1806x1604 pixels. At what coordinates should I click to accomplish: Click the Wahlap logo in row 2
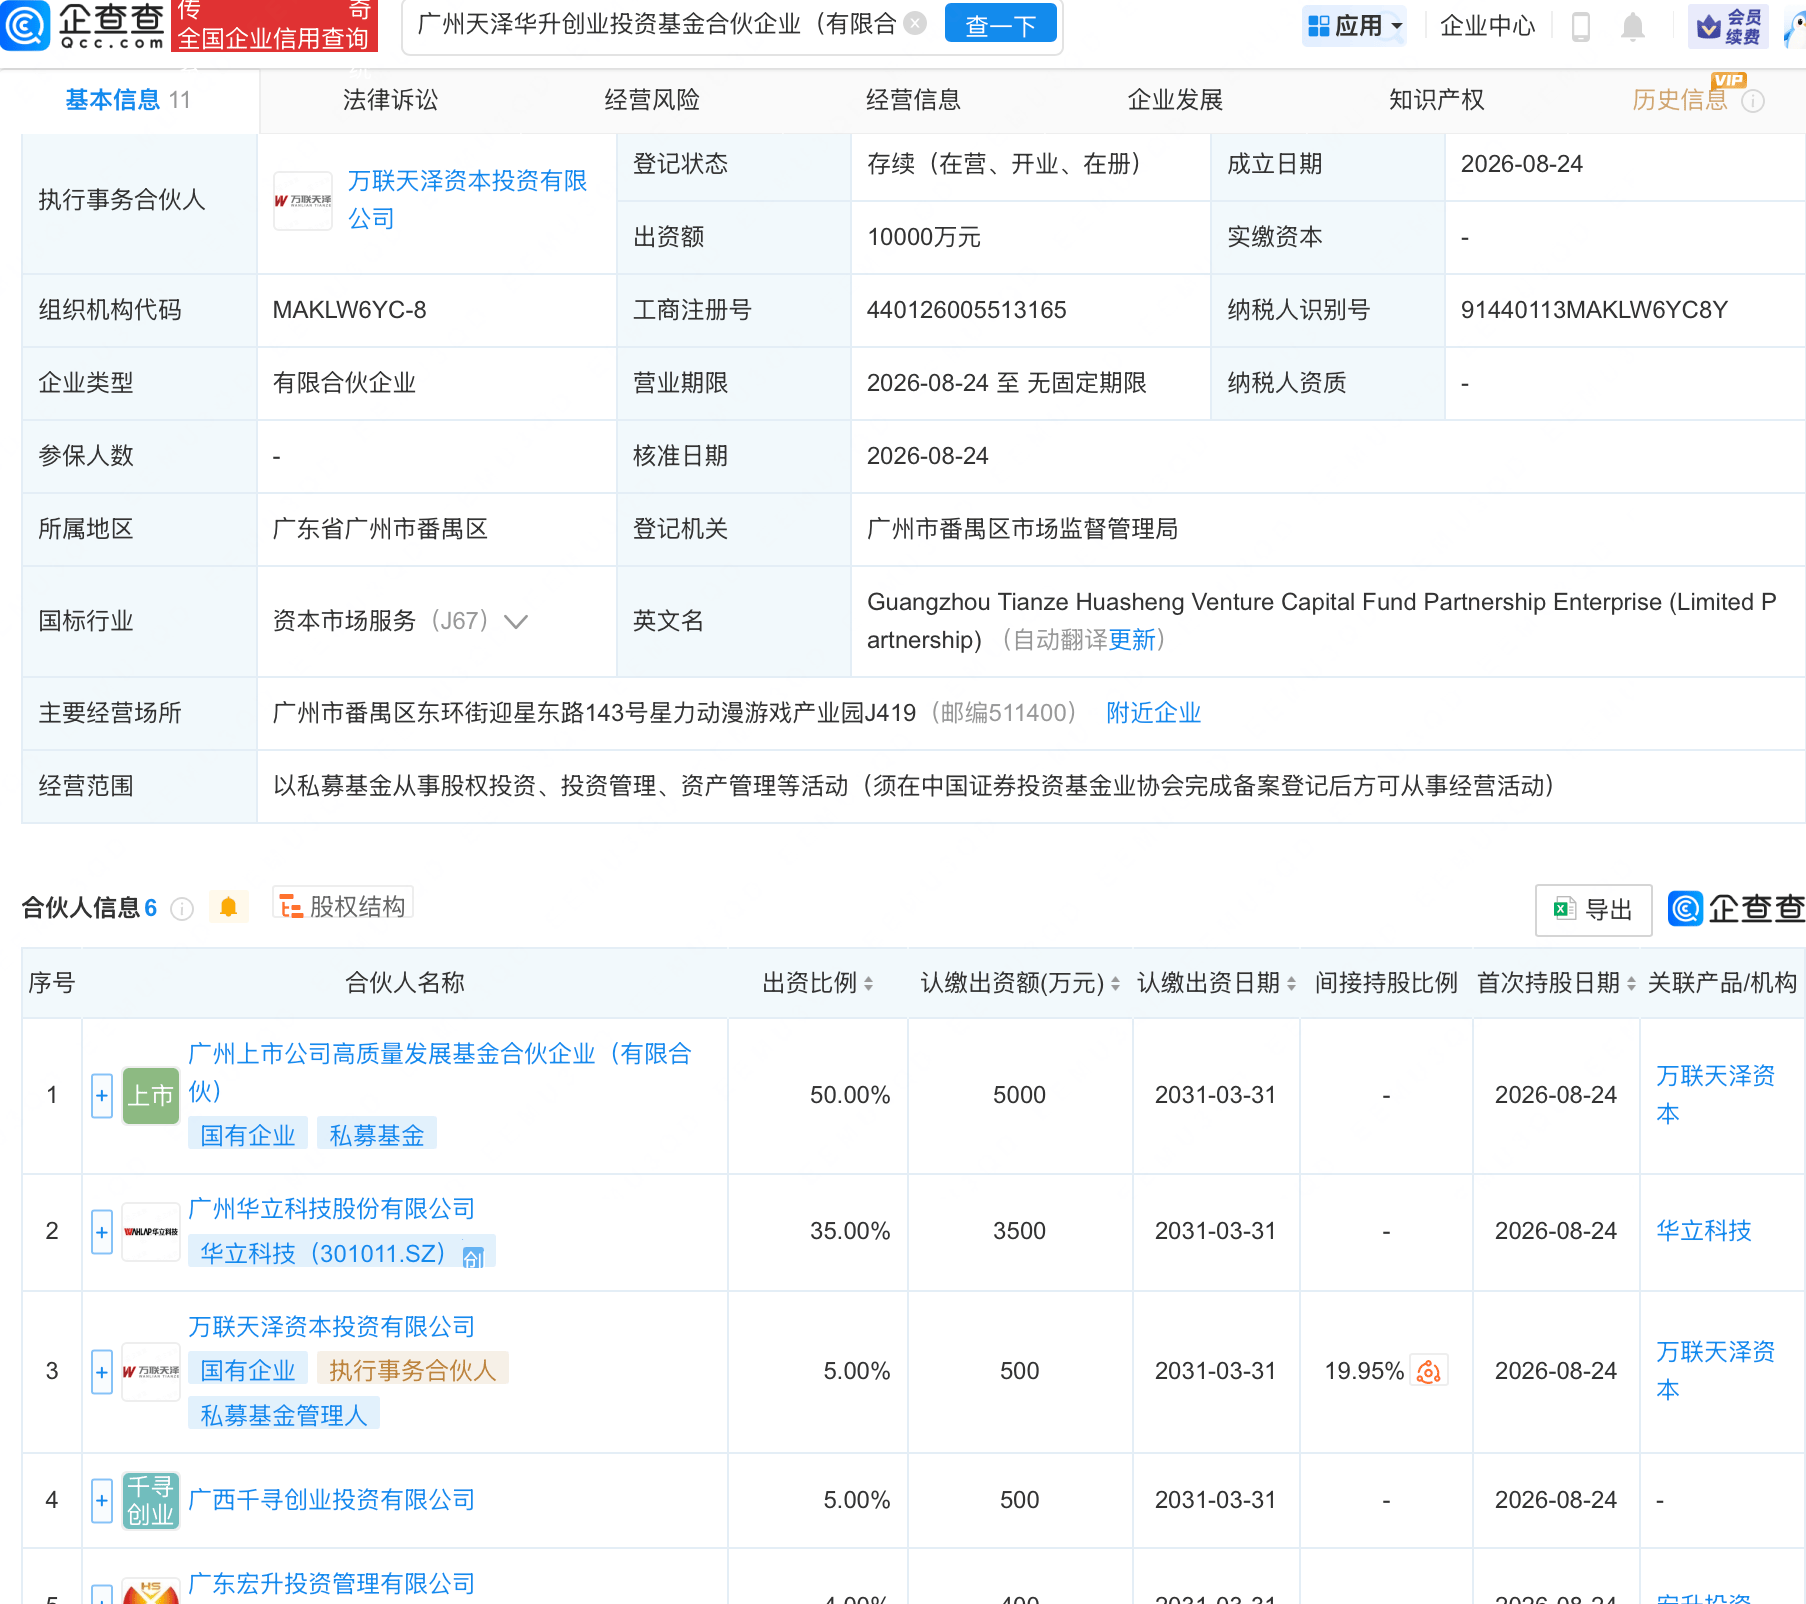point(151,1232)
